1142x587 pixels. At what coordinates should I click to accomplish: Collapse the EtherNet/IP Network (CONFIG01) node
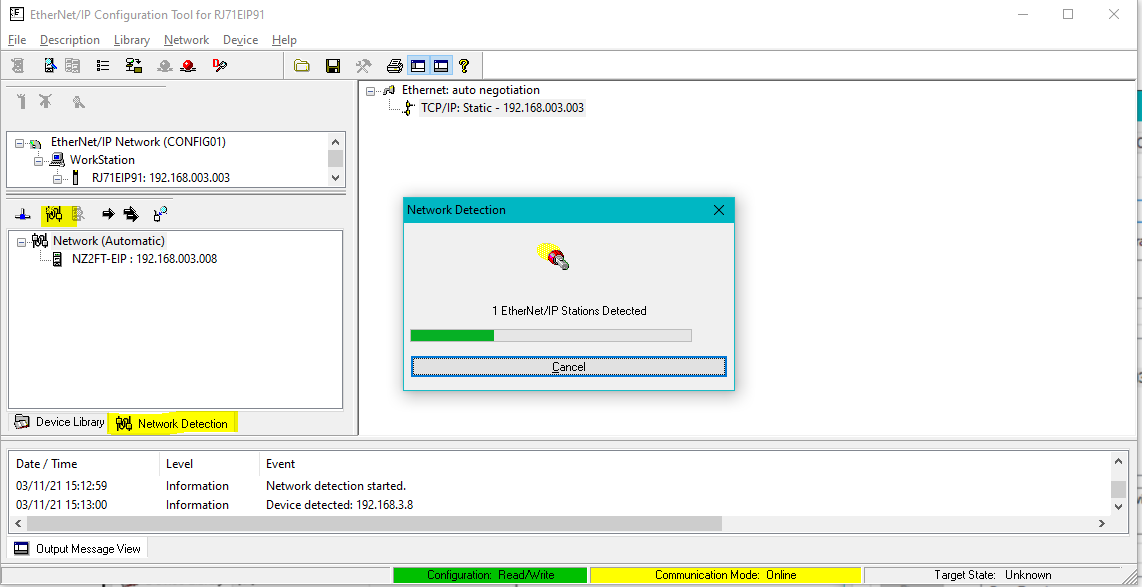point(20,143)
